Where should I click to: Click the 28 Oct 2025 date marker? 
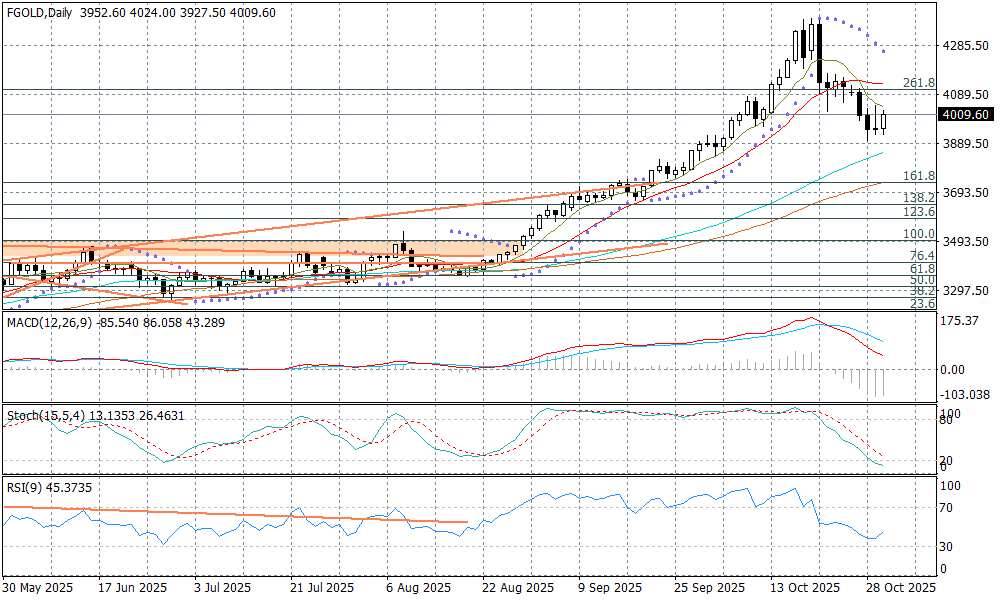point(898,588)
